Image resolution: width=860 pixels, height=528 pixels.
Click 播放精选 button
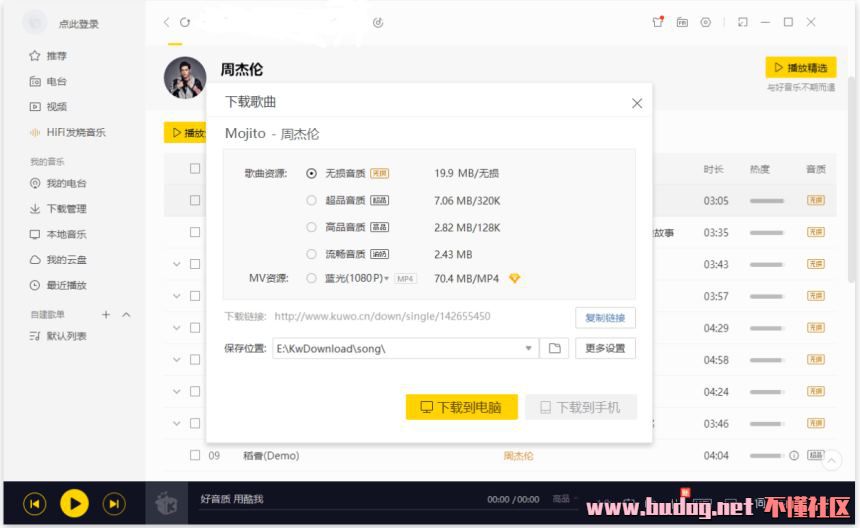point(801,67)
